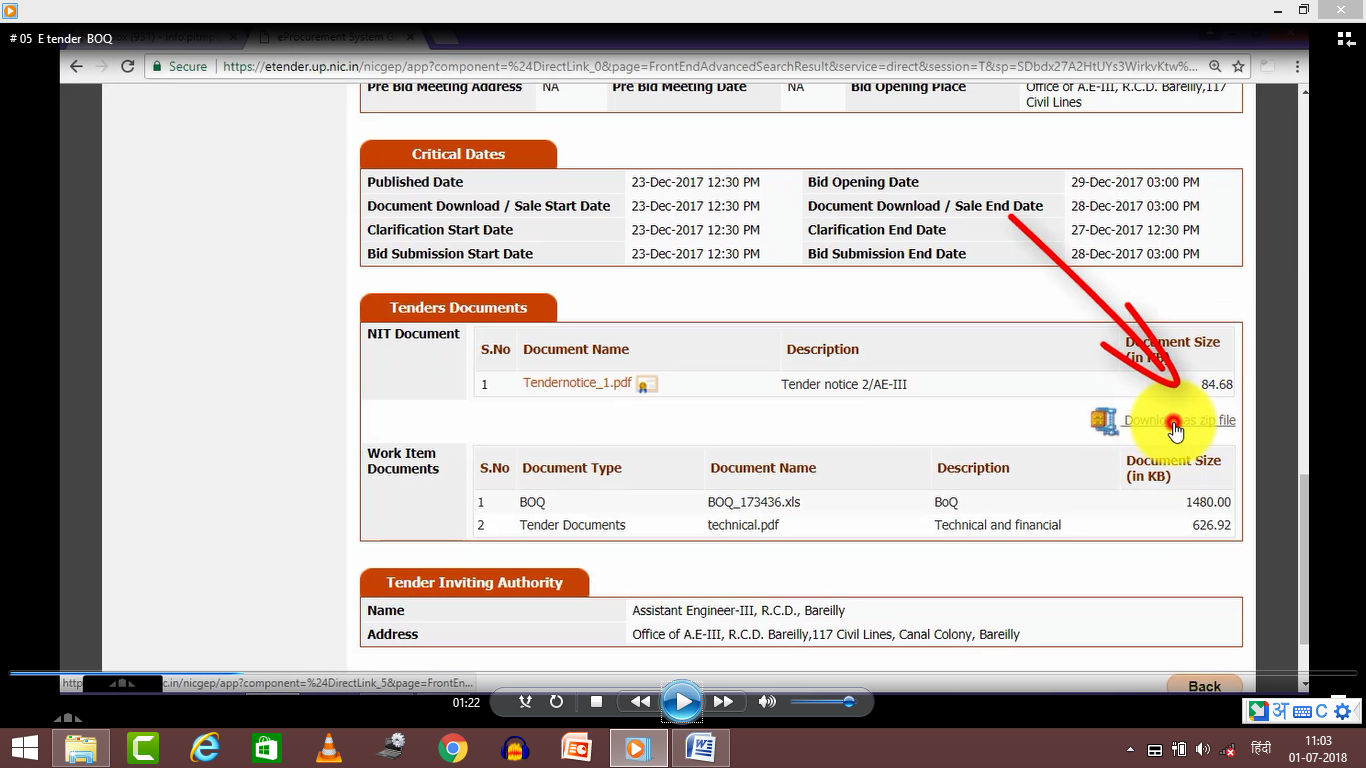Click the Back button on the page
The width and height of the screenshot is (1366, 768).
click(1204, 685)
